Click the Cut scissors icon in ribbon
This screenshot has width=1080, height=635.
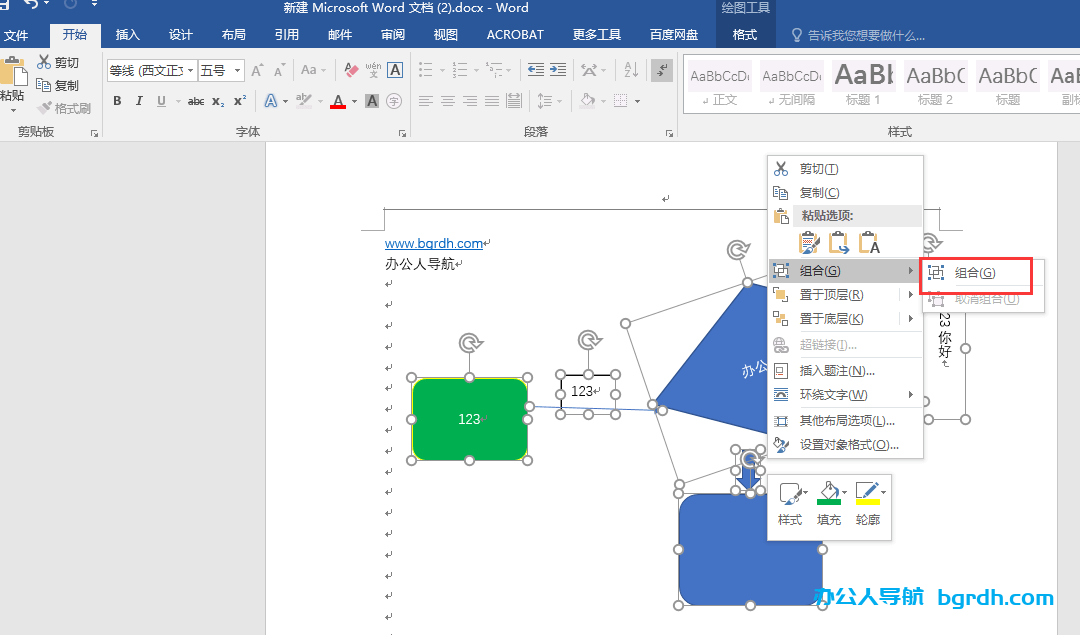coord(45,63)
